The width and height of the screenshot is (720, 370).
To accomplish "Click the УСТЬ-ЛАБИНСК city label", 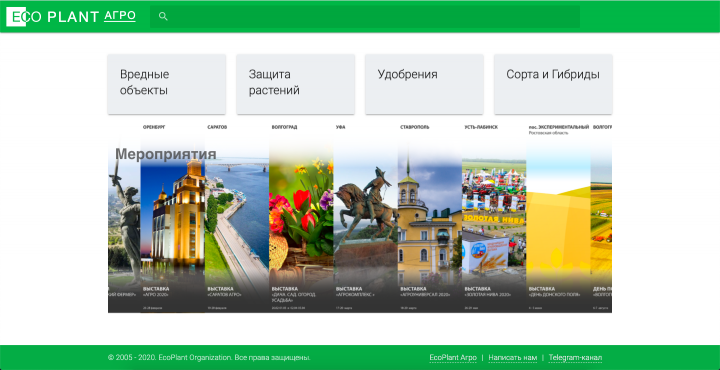I will (481, 127).
